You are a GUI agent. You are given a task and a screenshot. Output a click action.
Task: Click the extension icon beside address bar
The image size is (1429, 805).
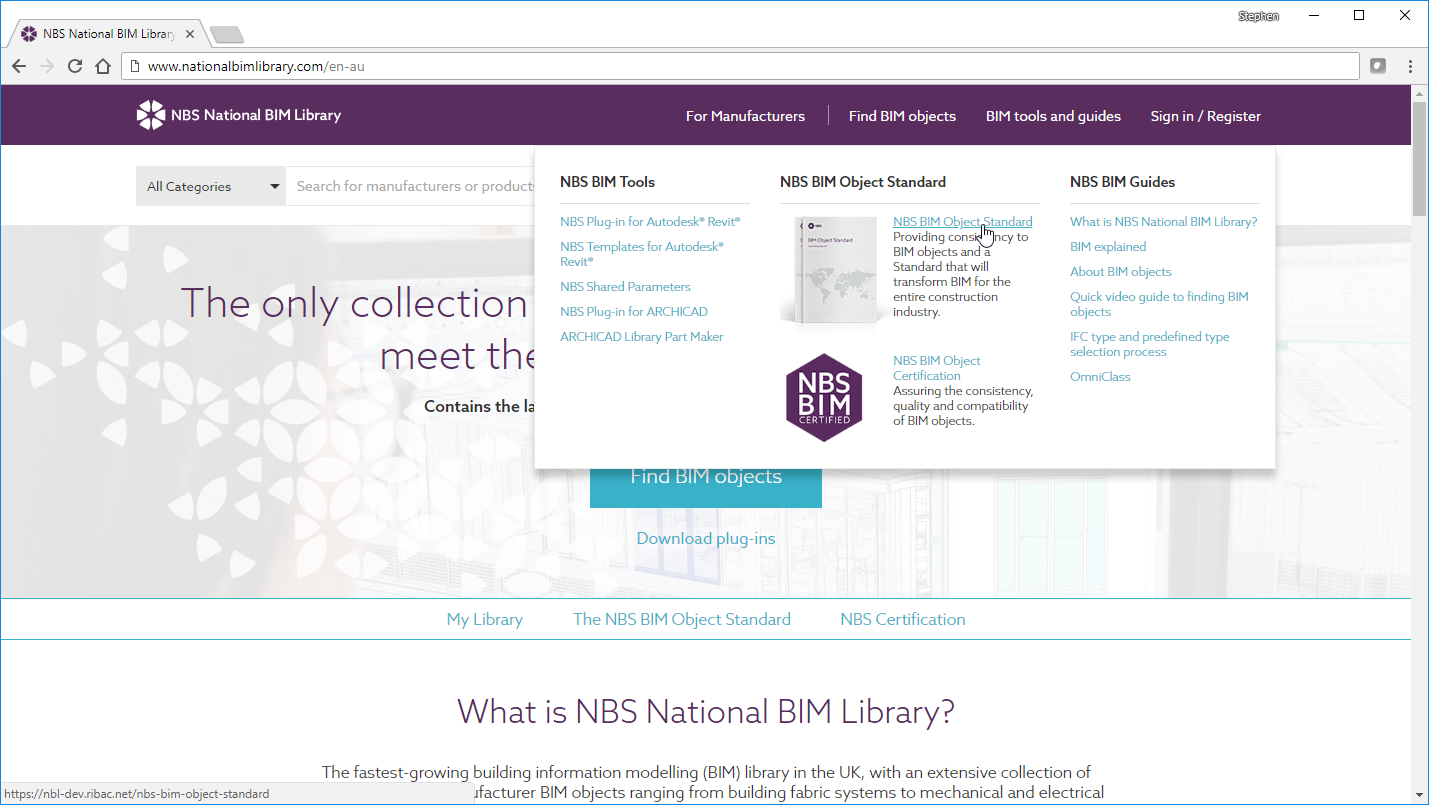click(x=1378, y=66)
